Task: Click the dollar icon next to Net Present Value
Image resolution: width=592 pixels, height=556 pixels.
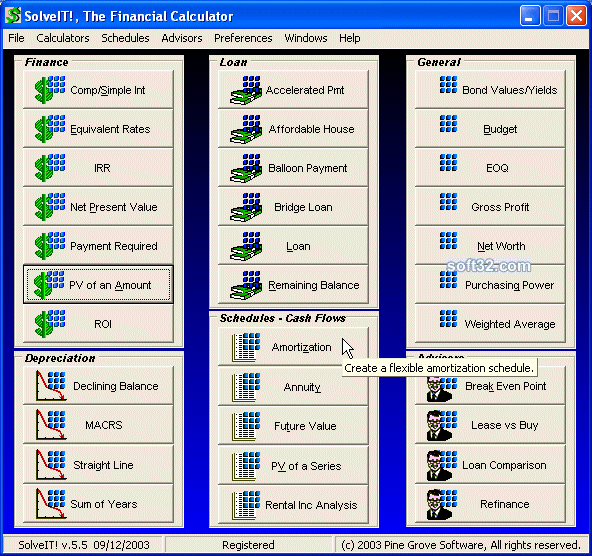Action: (49, 207)
